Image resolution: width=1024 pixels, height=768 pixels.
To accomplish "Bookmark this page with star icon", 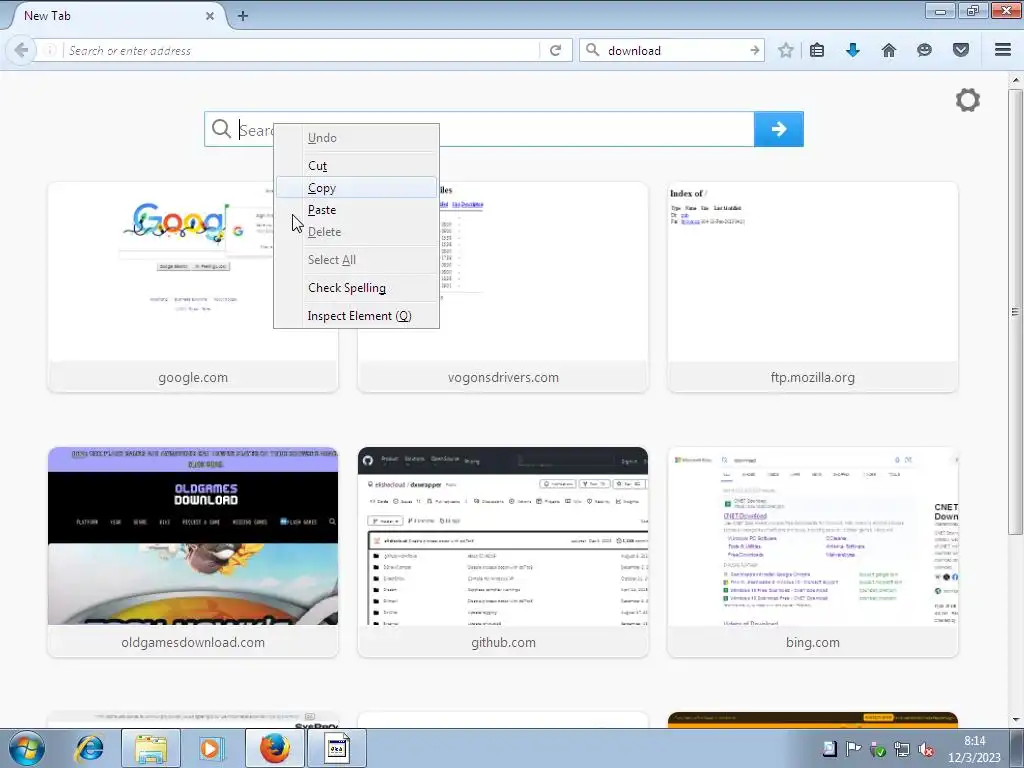I will [786, 50].
